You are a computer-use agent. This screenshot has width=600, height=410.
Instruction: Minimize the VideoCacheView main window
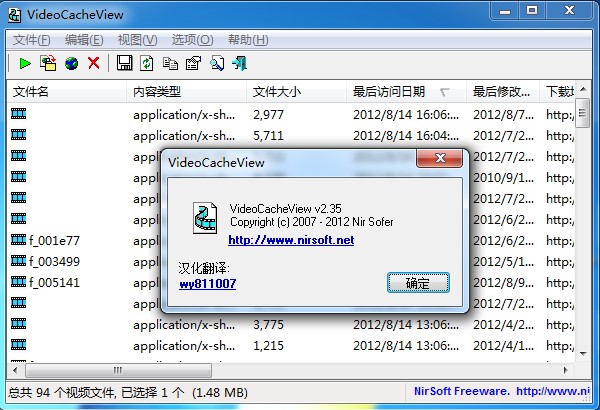click(x=505, y=11)
